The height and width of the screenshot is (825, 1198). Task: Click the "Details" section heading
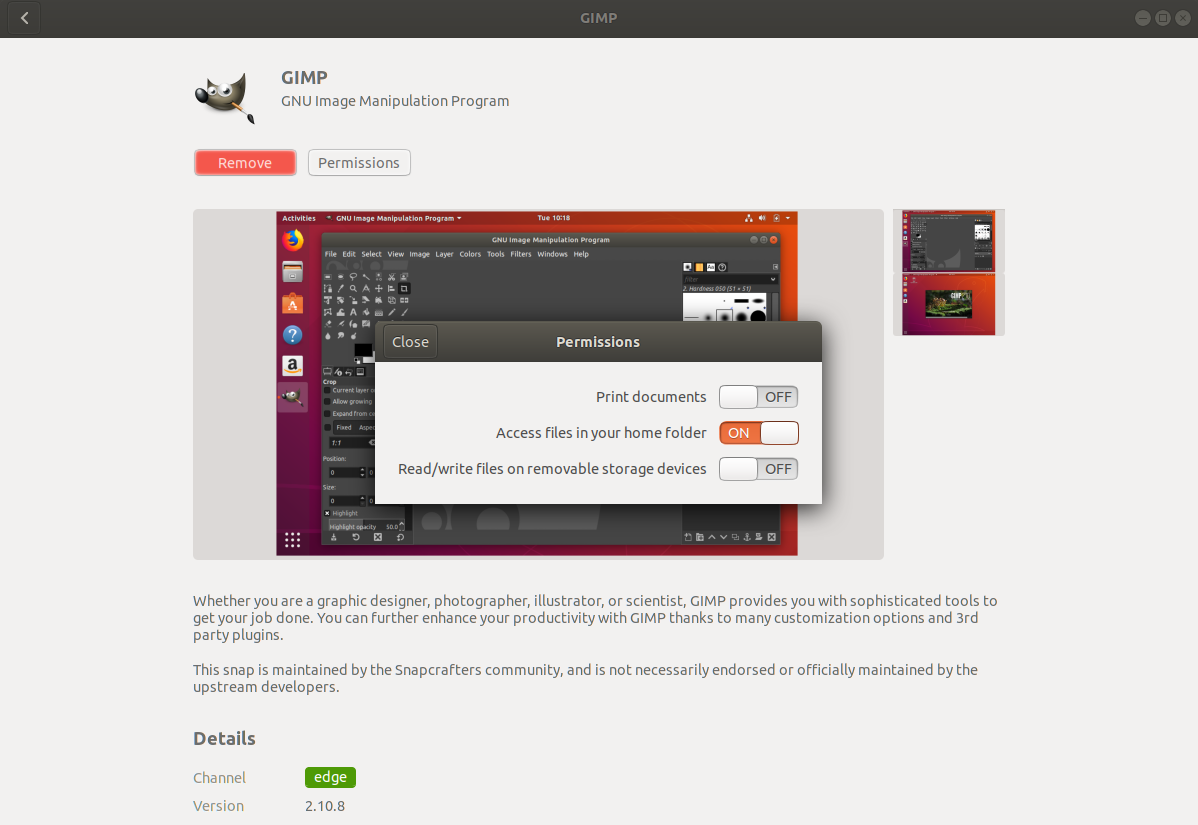225,739
